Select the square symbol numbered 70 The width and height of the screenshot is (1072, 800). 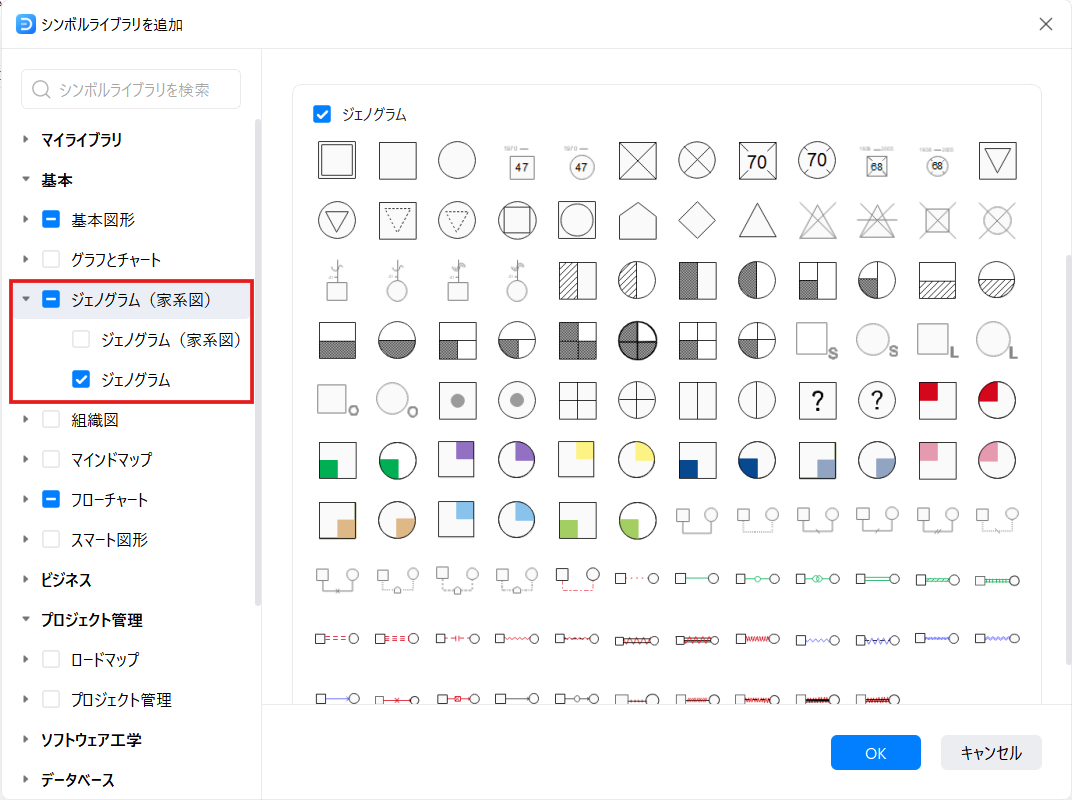757,160
